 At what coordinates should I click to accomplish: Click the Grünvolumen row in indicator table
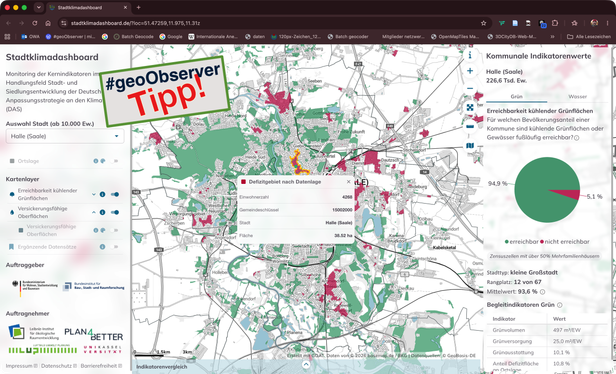(548, 330)
